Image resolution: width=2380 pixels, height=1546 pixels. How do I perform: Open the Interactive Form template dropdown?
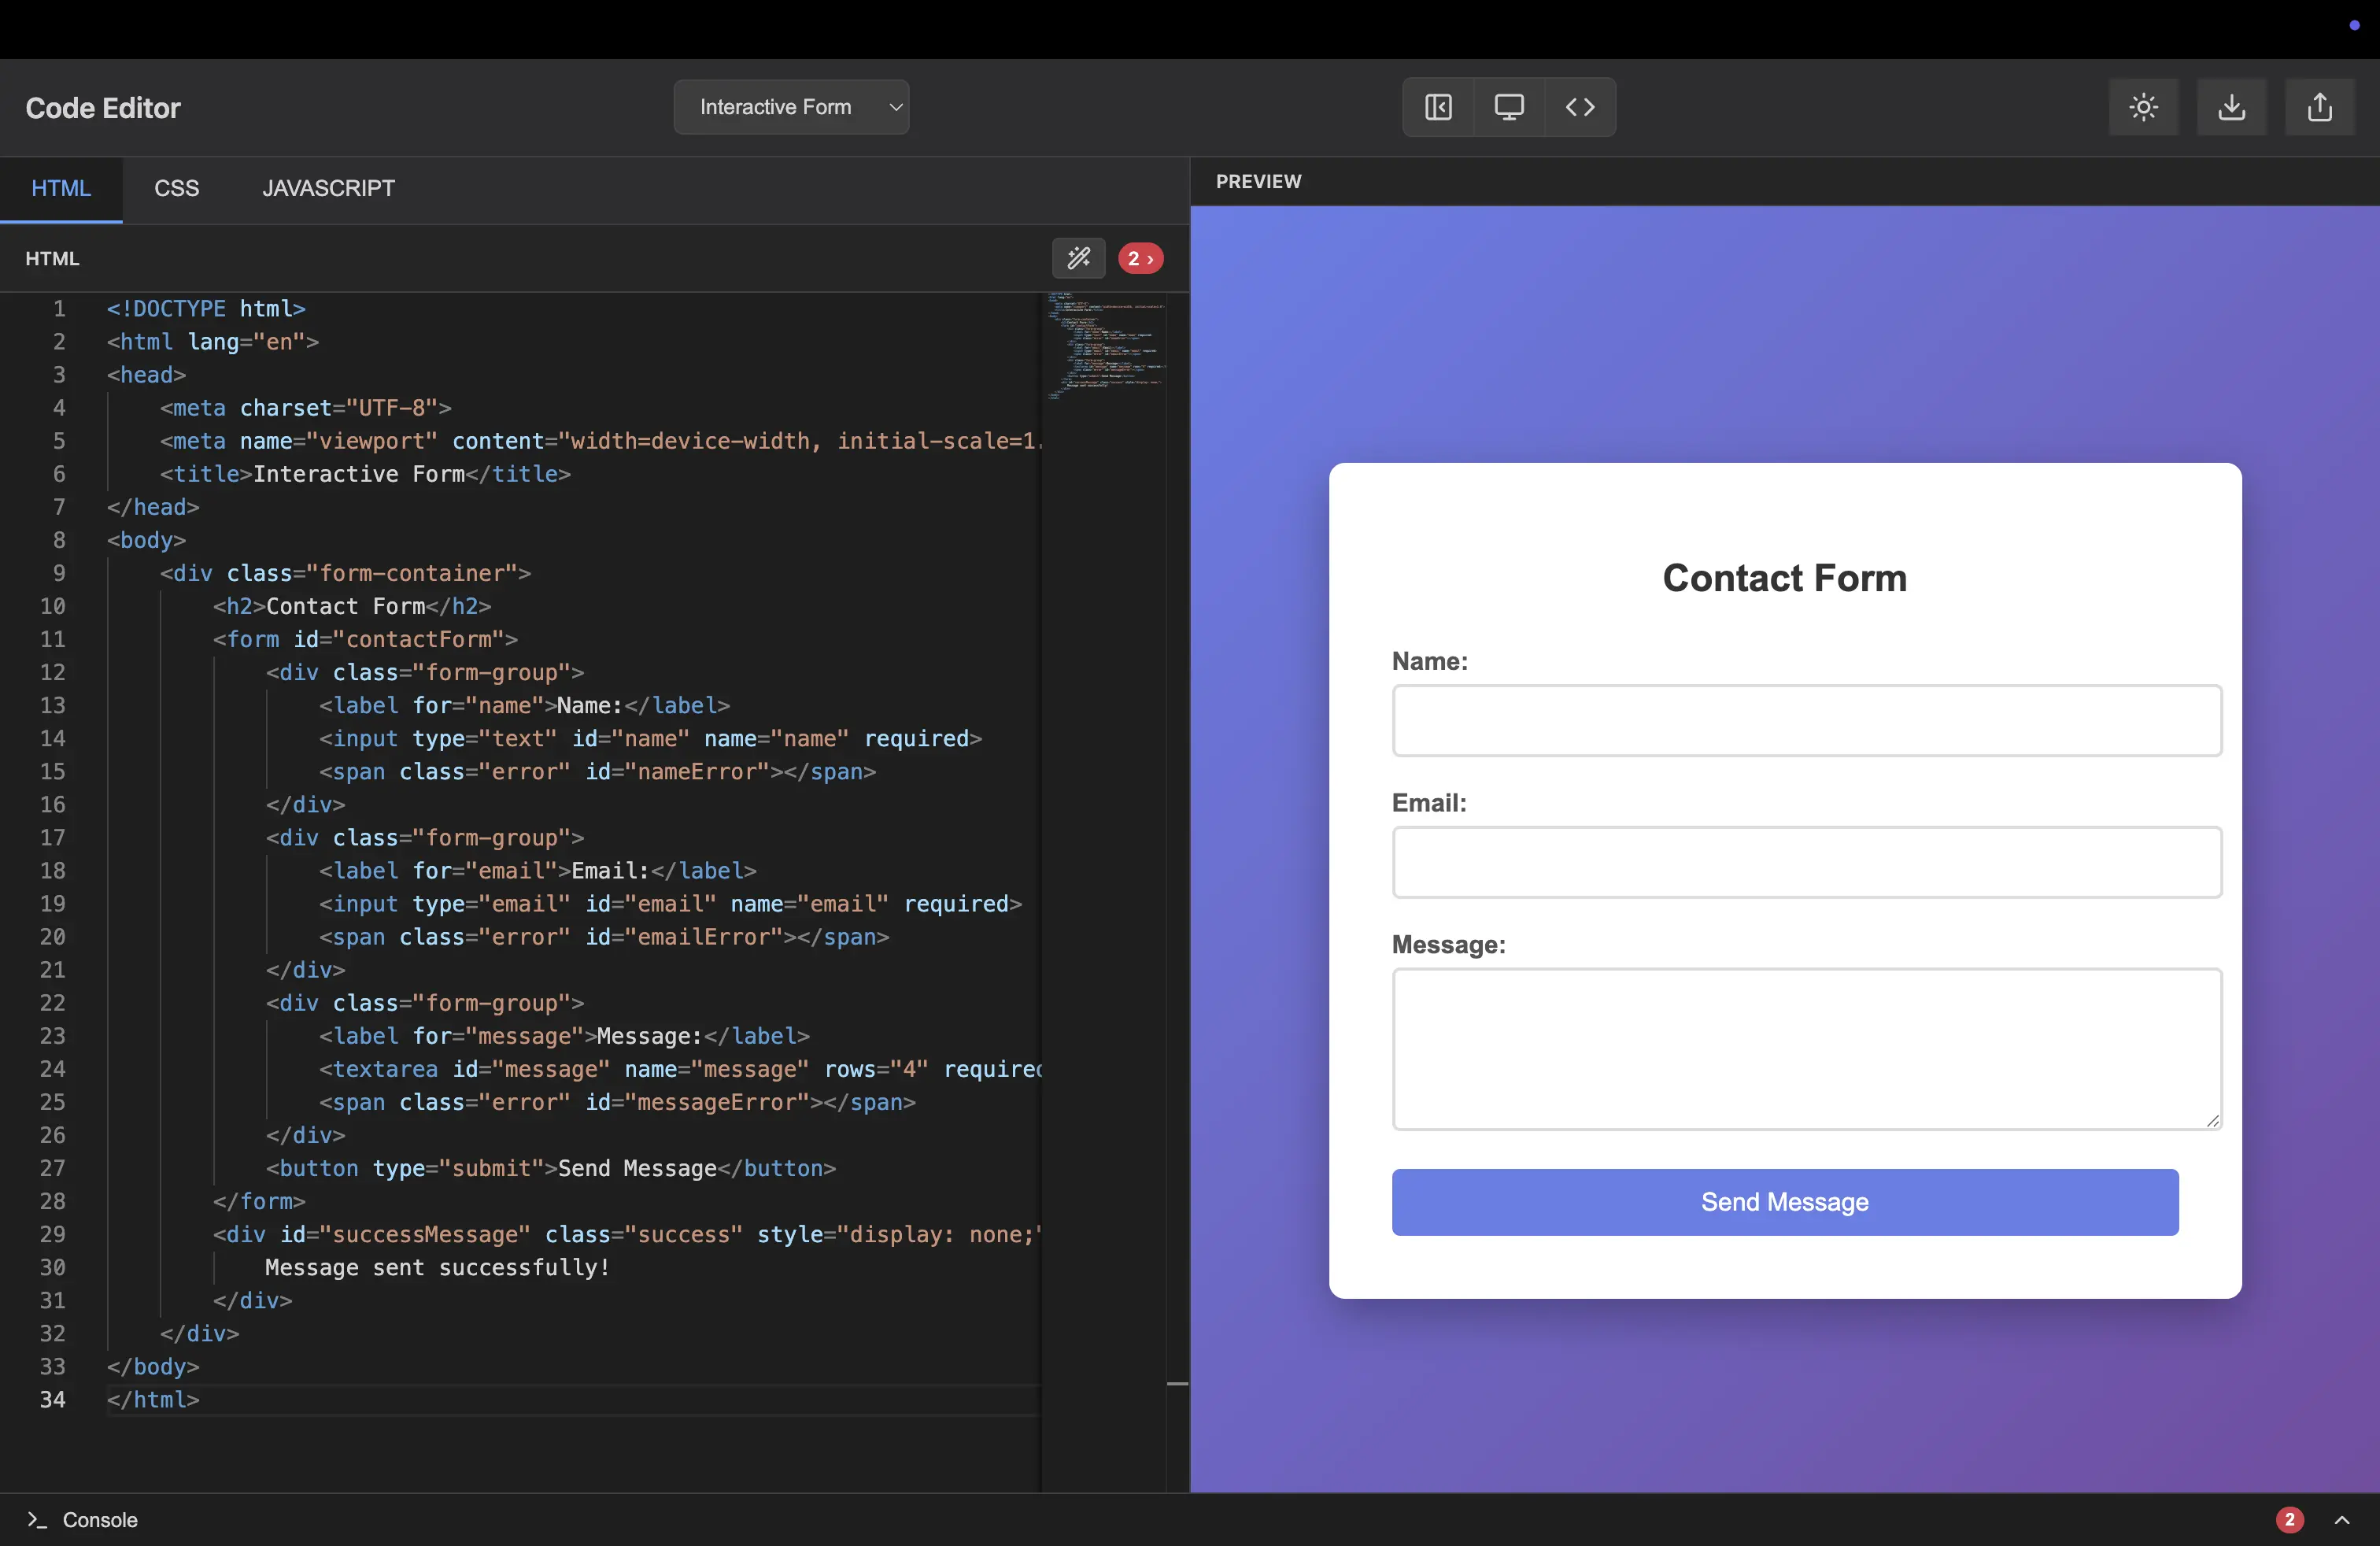(x=791, y=107)
